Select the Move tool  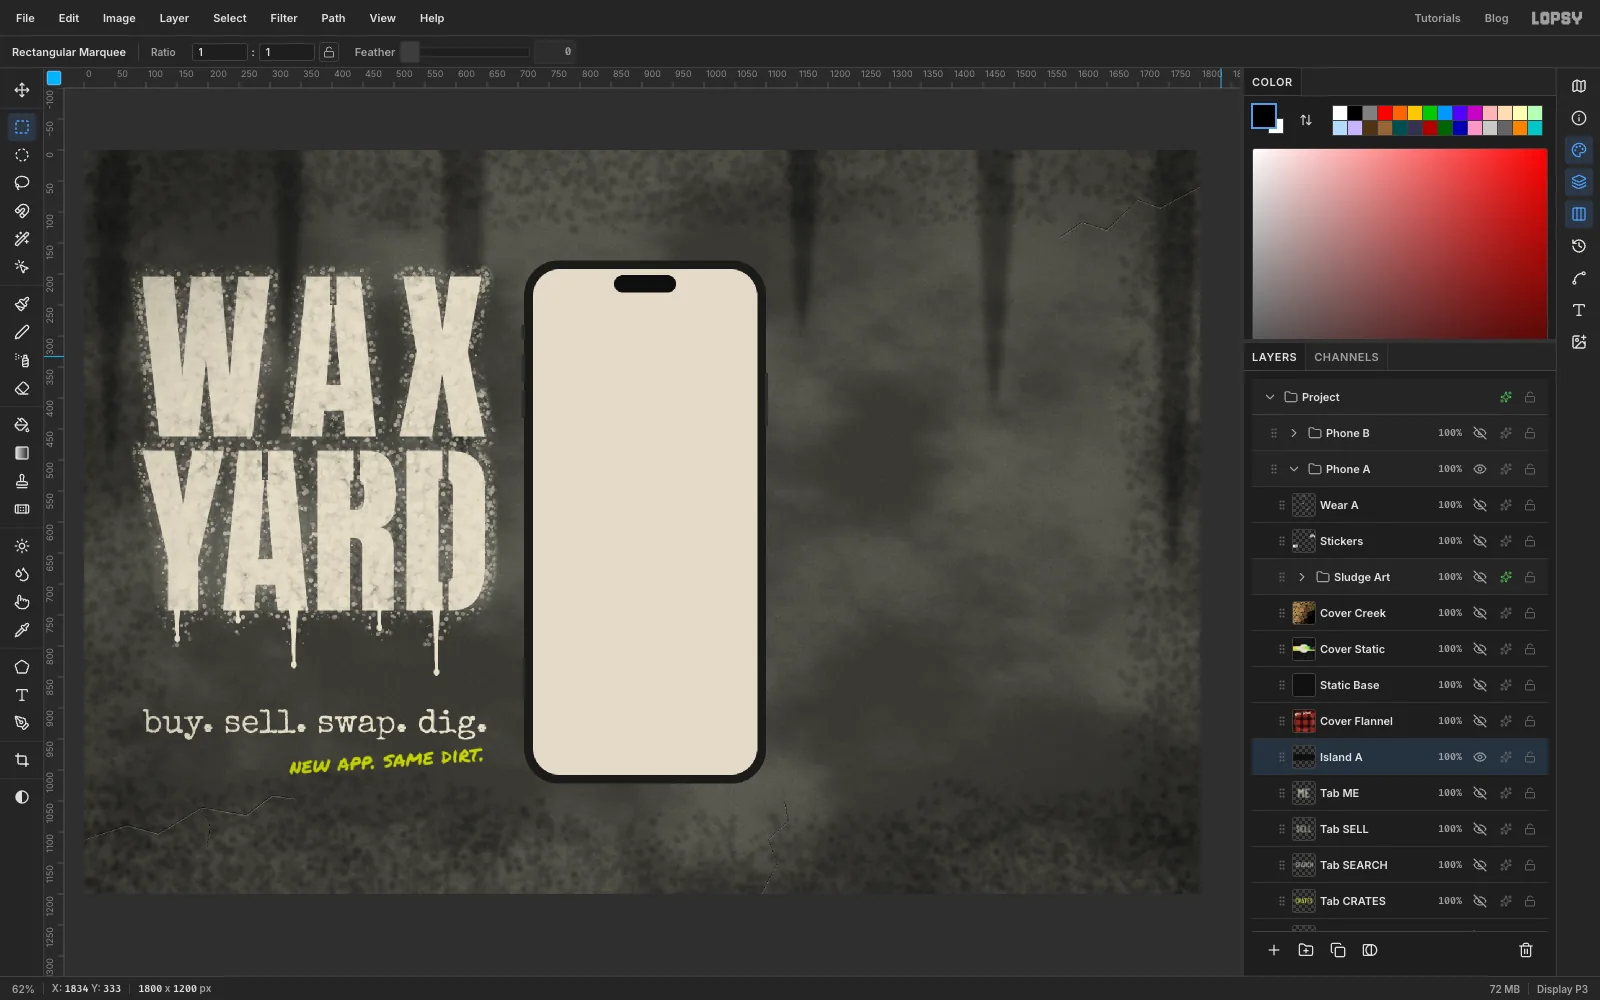pyautogui.click(x=22, y=90)
